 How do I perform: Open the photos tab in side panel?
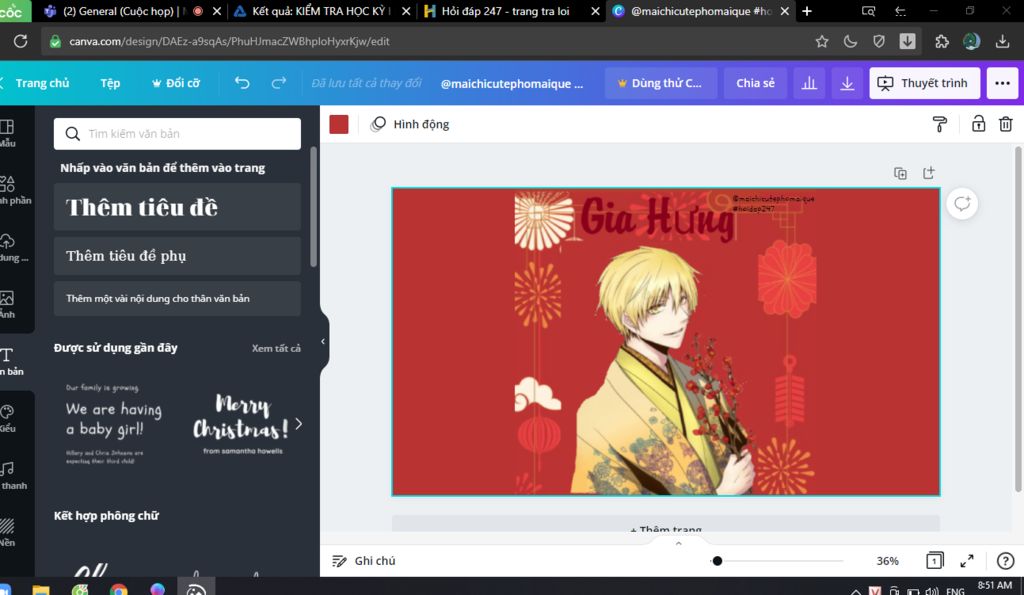point(8,304)
